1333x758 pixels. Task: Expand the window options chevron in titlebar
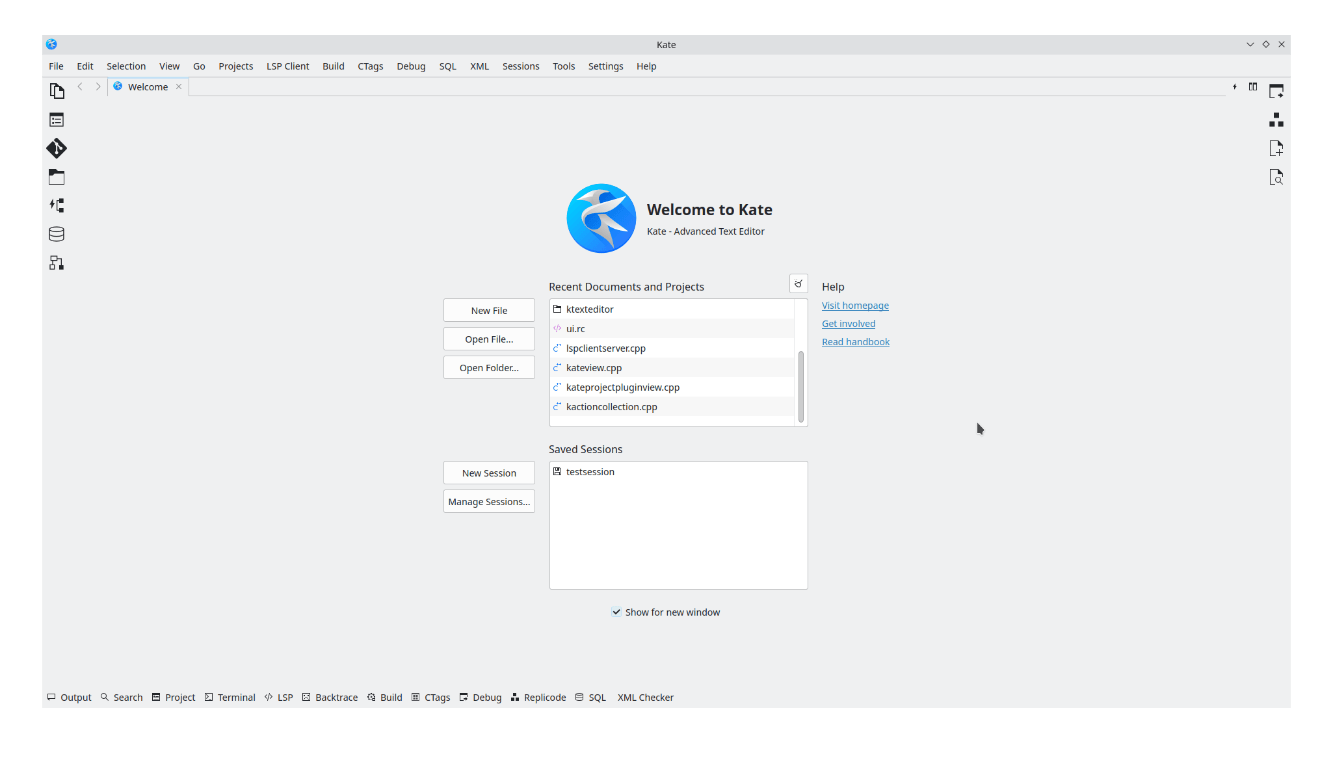1250,44
